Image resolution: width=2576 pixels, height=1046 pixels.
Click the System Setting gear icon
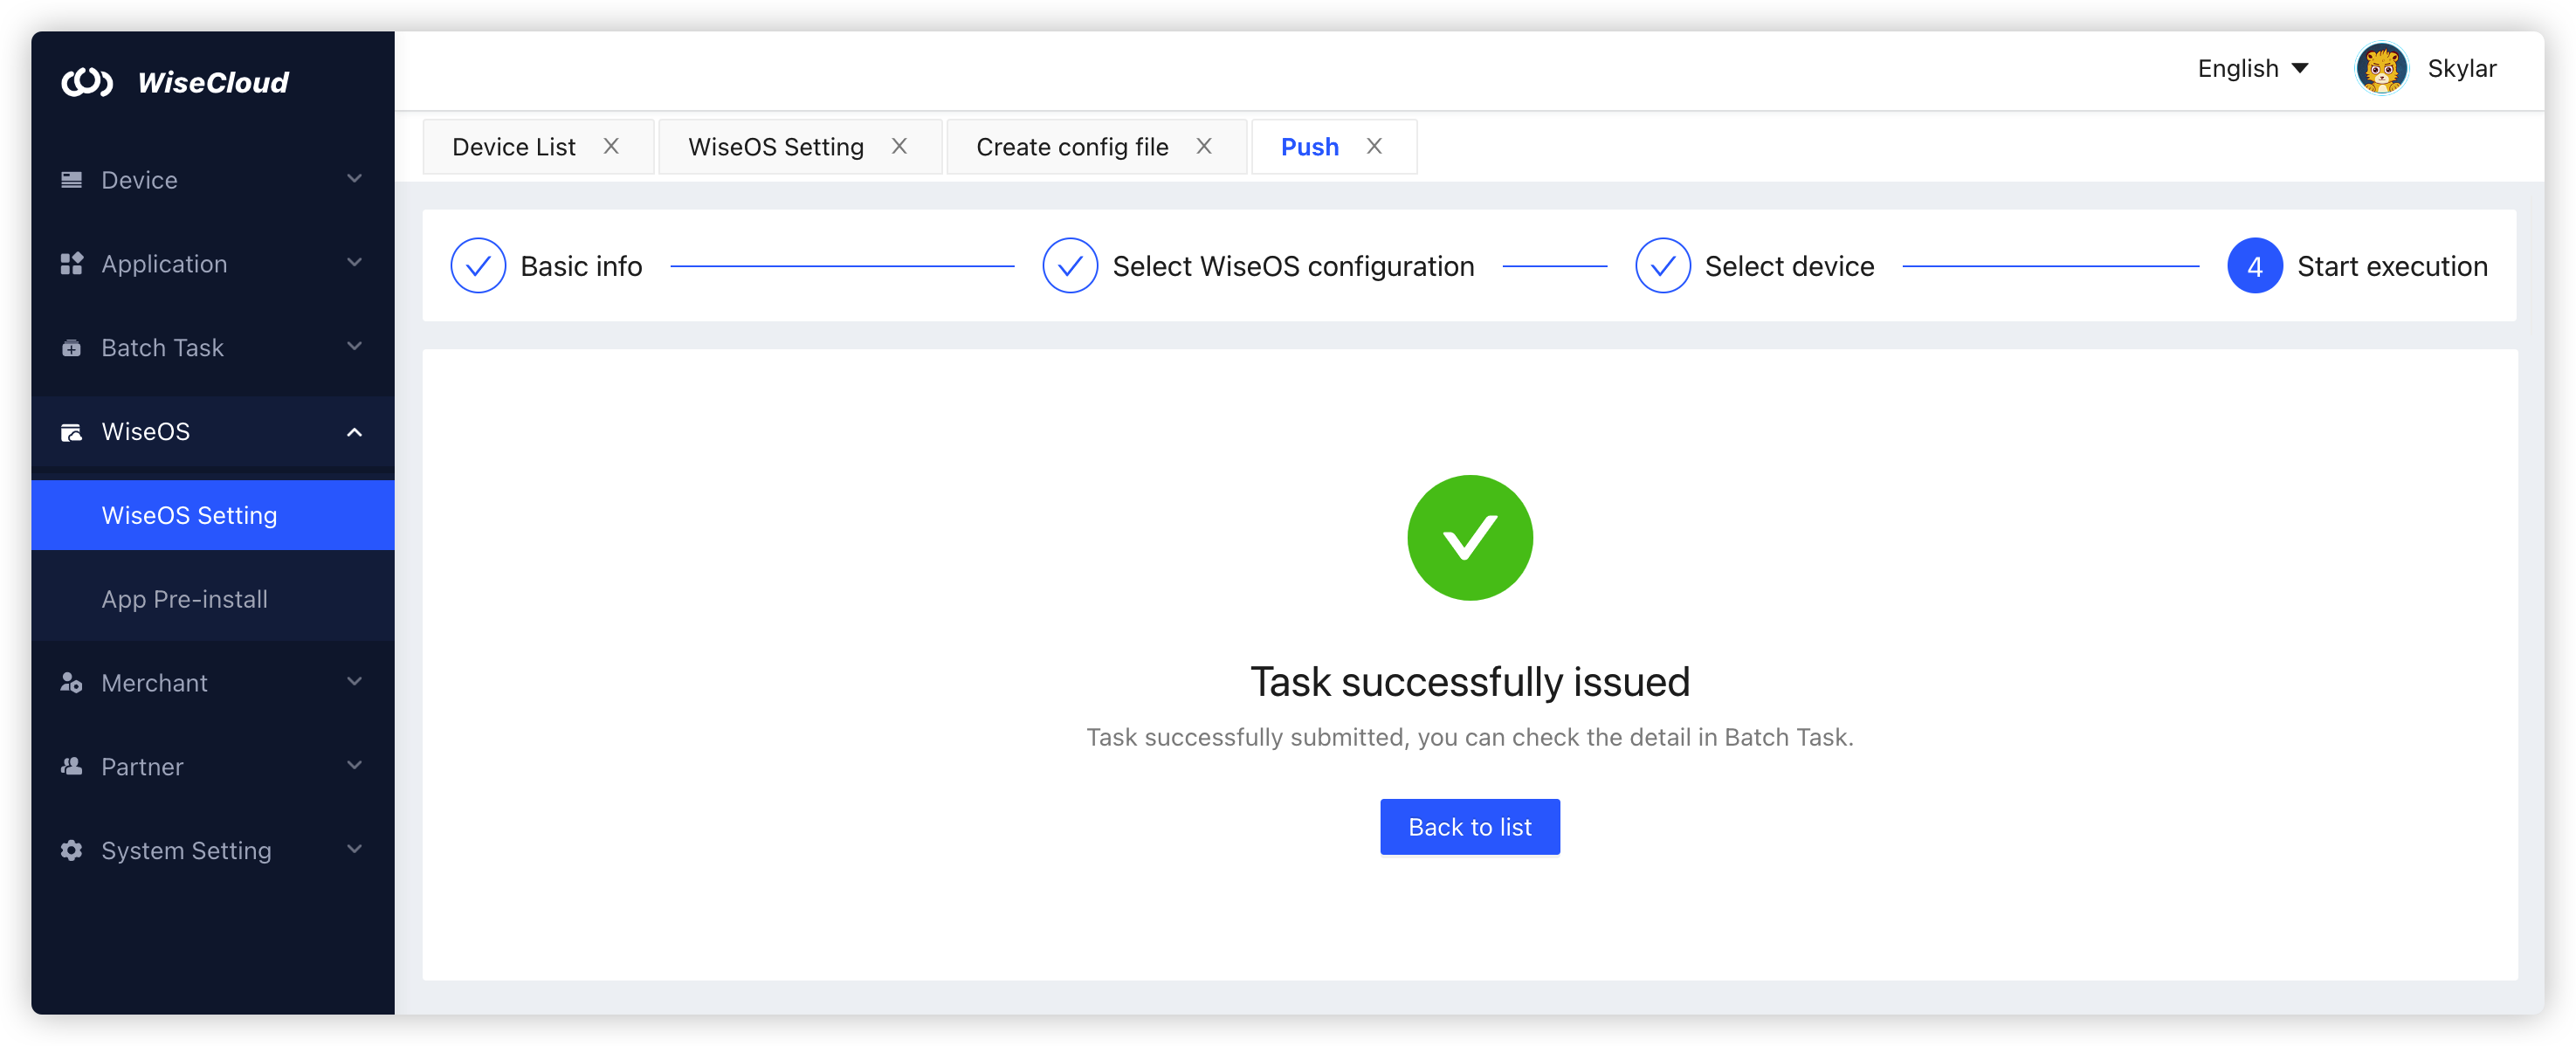(71, 851)
